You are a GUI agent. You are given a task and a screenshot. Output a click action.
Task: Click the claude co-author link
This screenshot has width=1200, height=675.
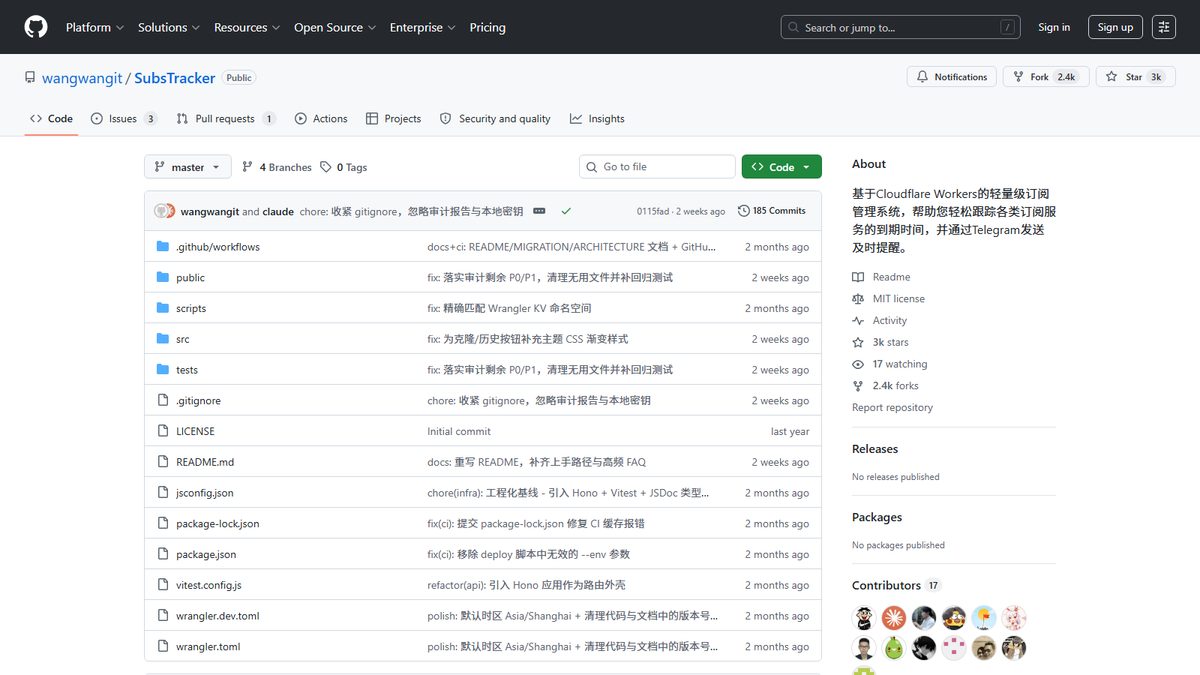tap(278, 211)
